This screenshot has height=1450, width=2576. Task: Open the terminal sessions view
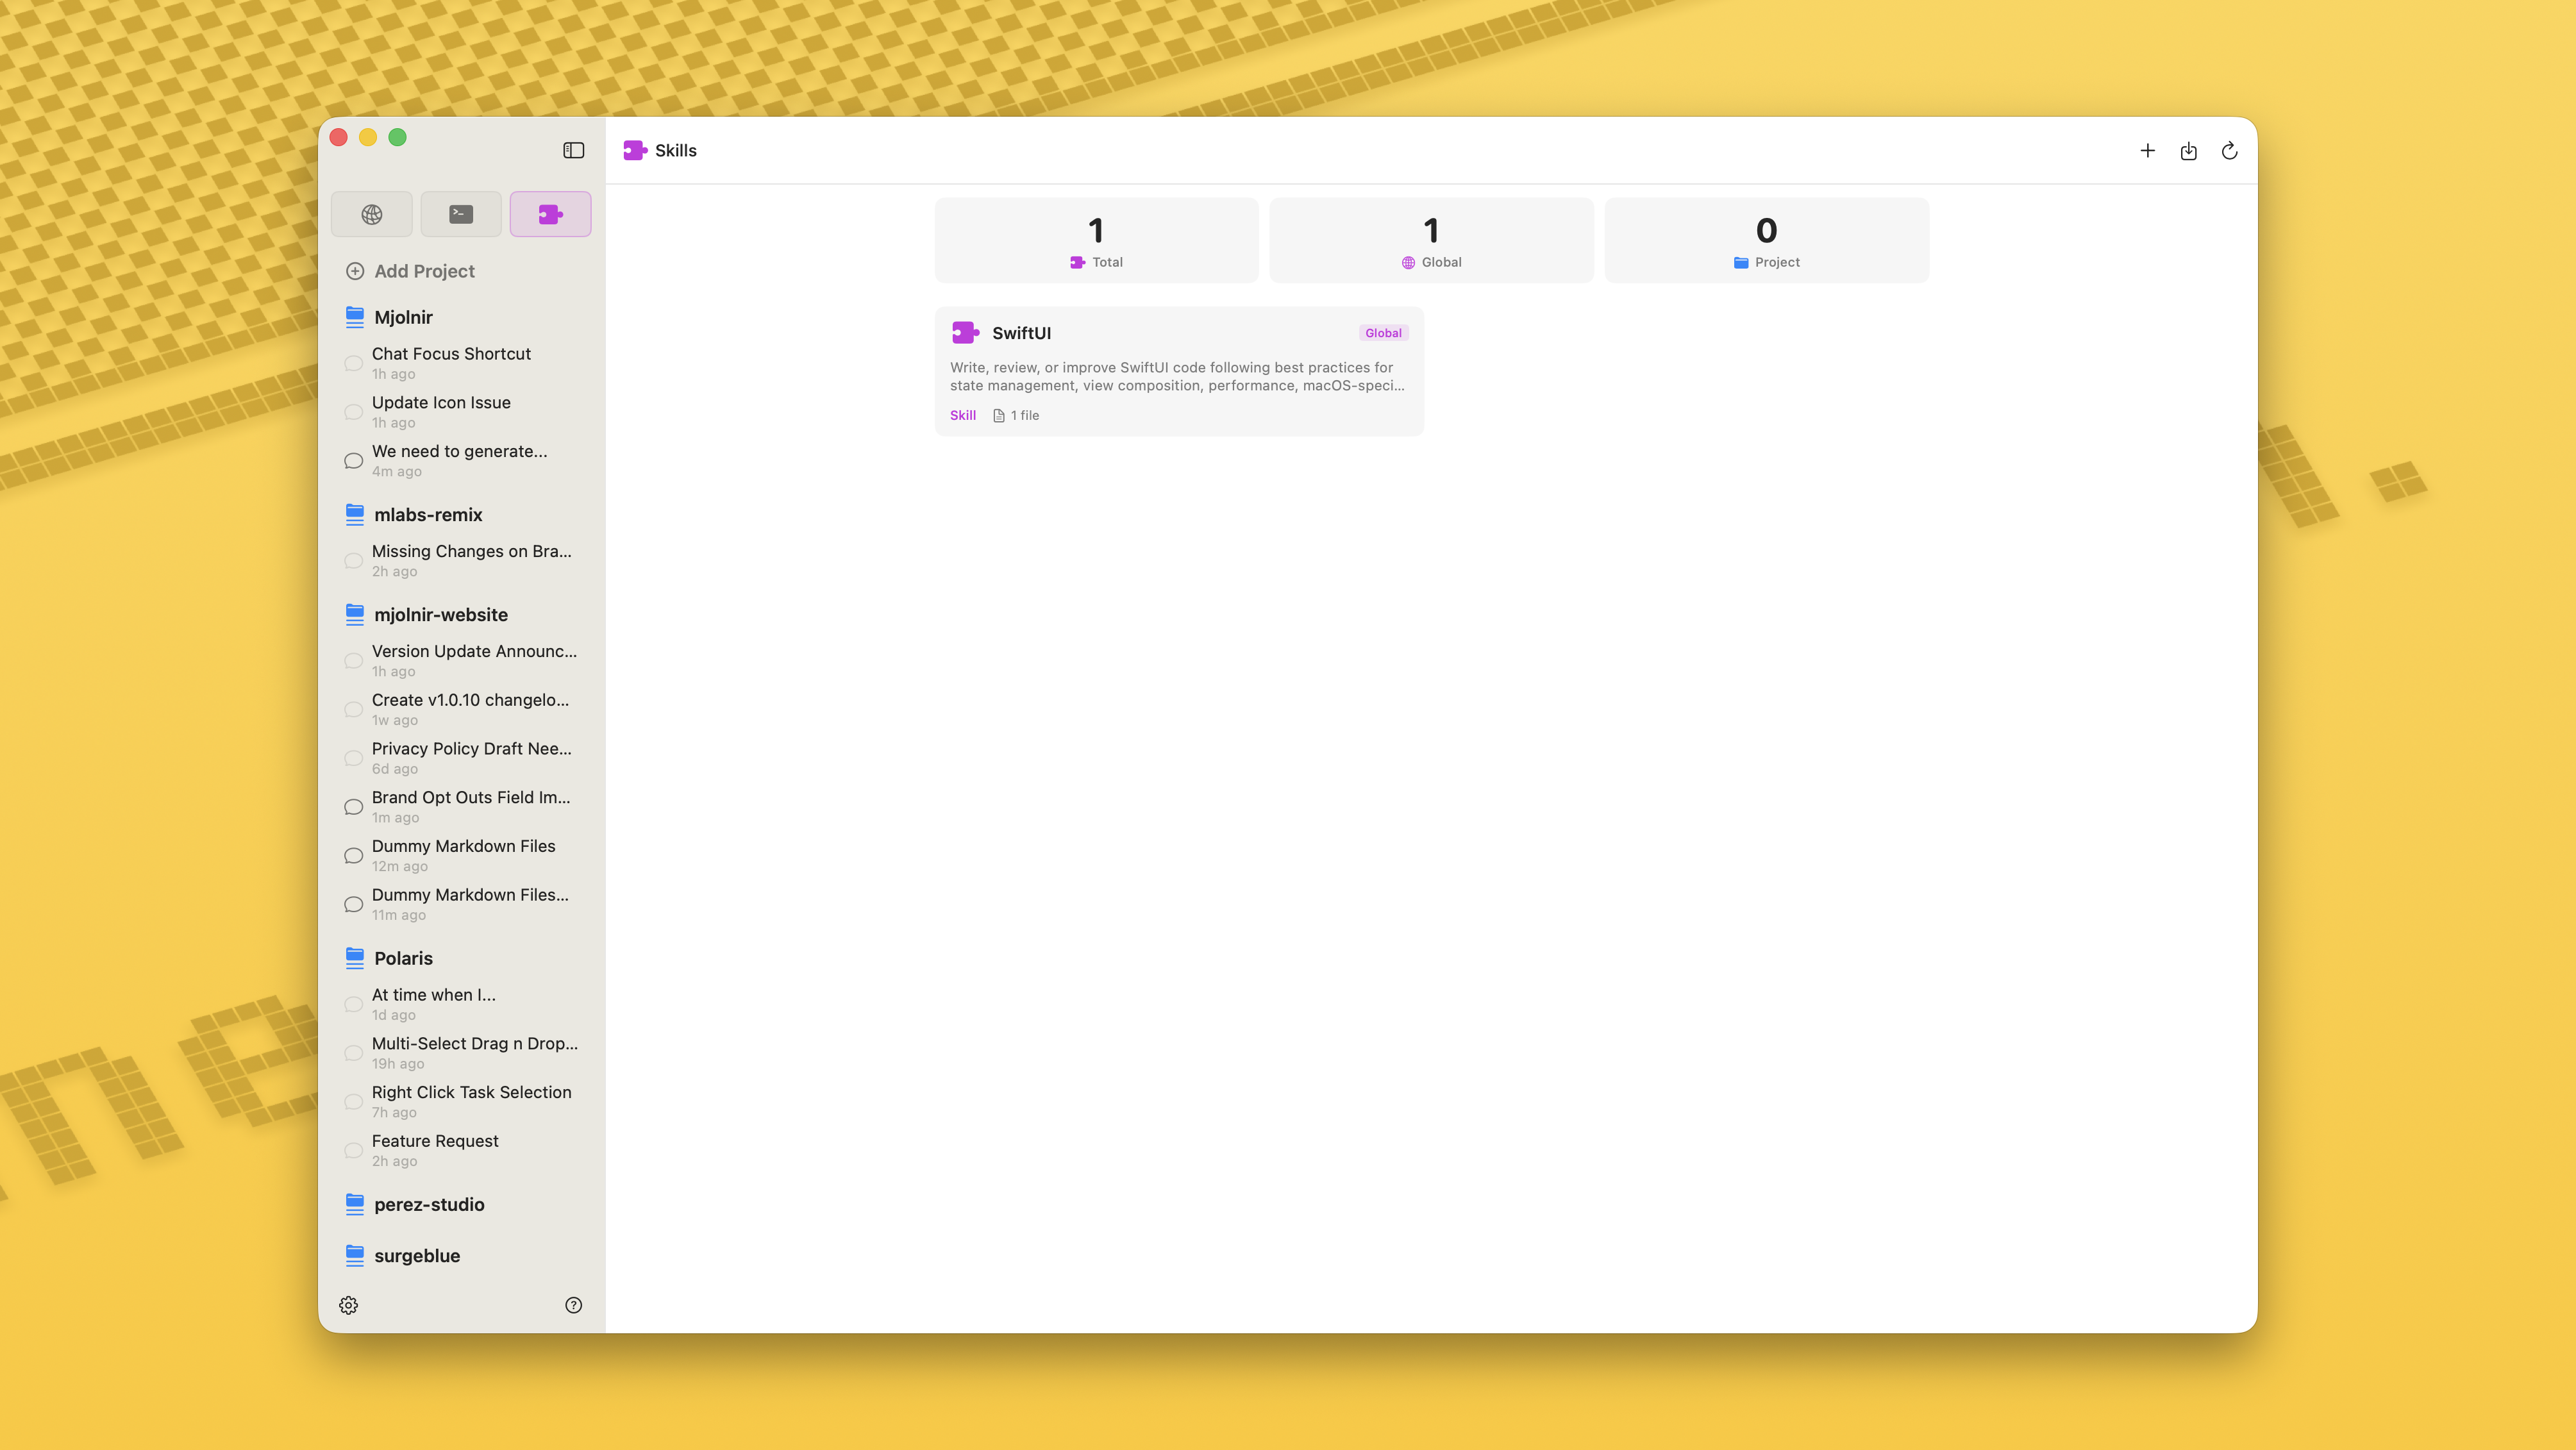pos(460,213)
